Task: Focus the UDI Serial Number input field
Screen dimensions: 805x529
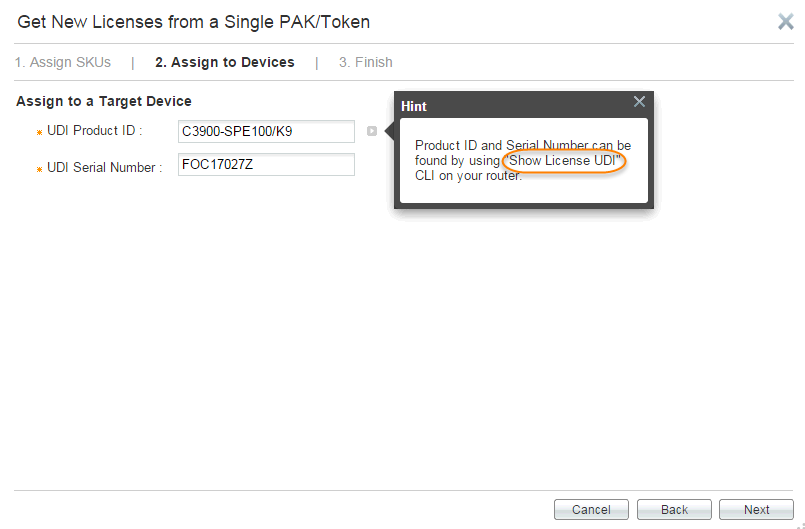Action: pos(266,164)
